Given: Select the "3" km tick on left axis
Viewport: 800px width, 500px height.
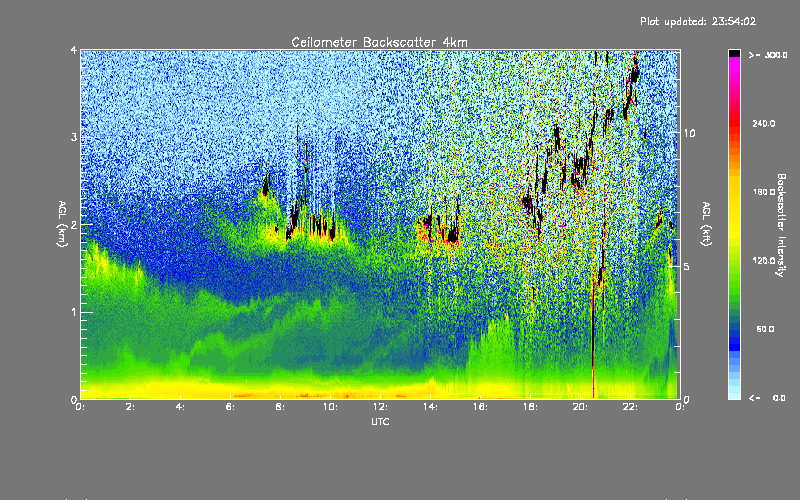Looking at the screenshot, I should (74, 137).
